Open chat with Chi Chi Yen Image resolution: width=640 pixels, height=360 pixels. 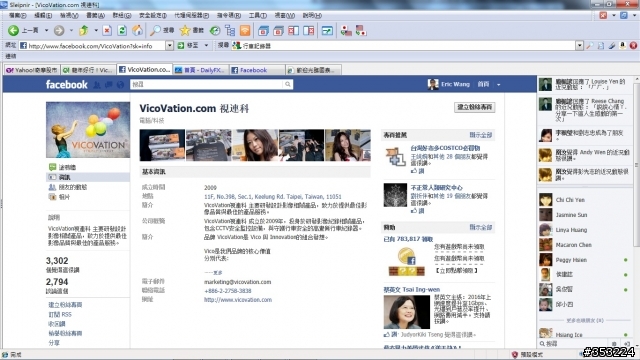tap(570, 200)
